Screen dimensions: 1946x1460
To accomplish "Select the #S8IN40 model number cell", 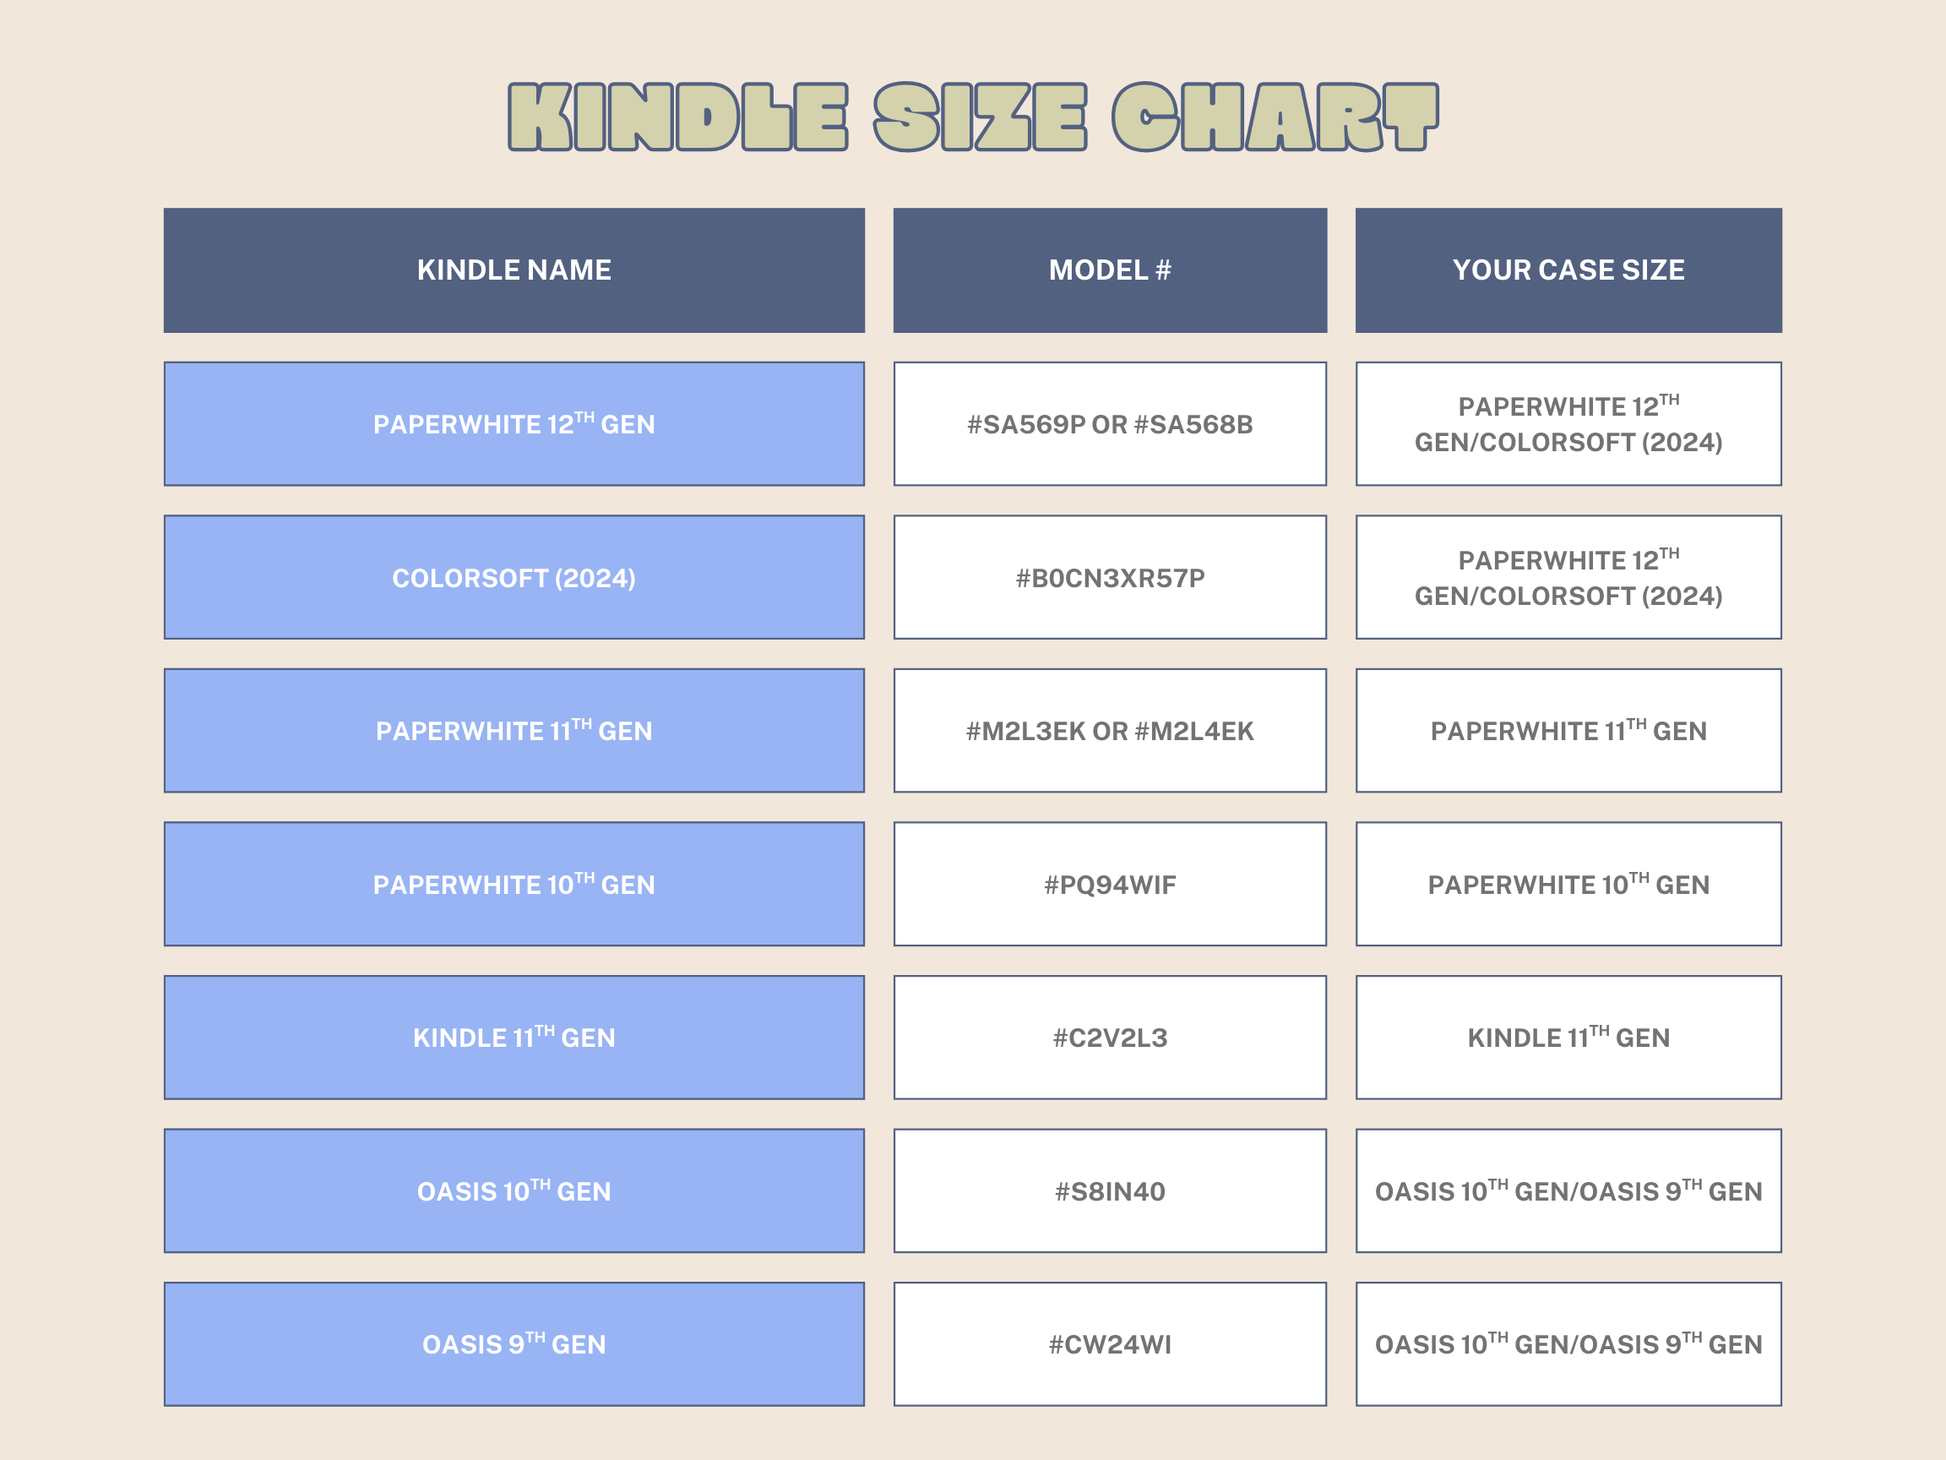I will pos(1110,1191).
